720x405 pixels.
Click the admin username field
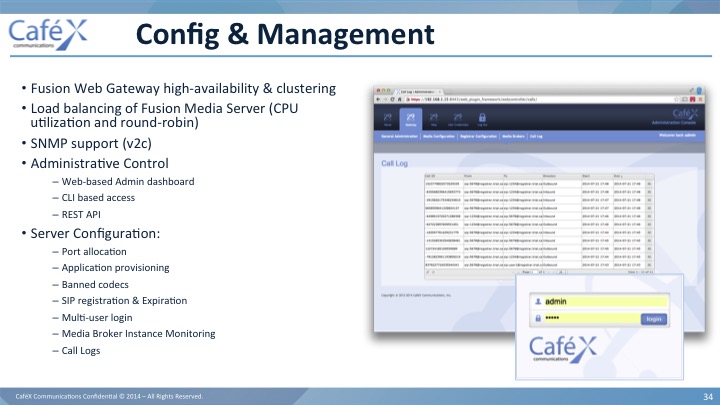(x=605, y=302)
